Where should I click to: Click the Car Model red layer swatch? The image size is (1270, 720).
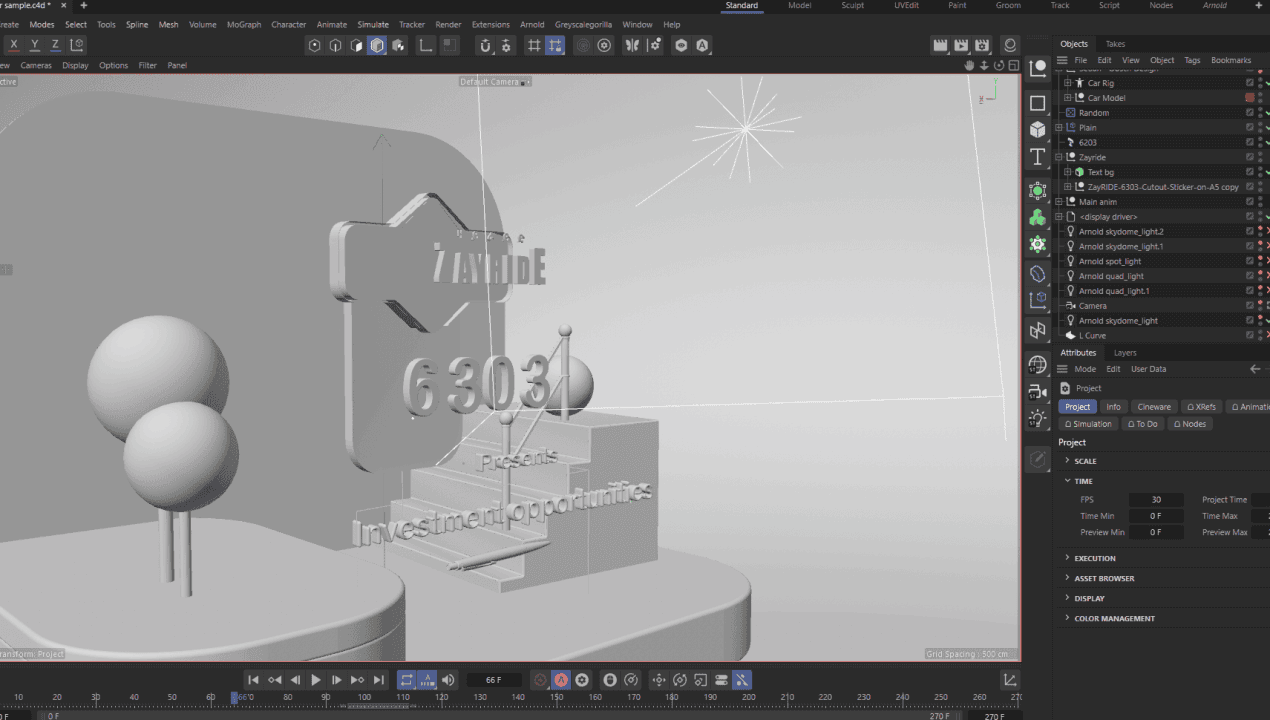(x=1249, y=98)
